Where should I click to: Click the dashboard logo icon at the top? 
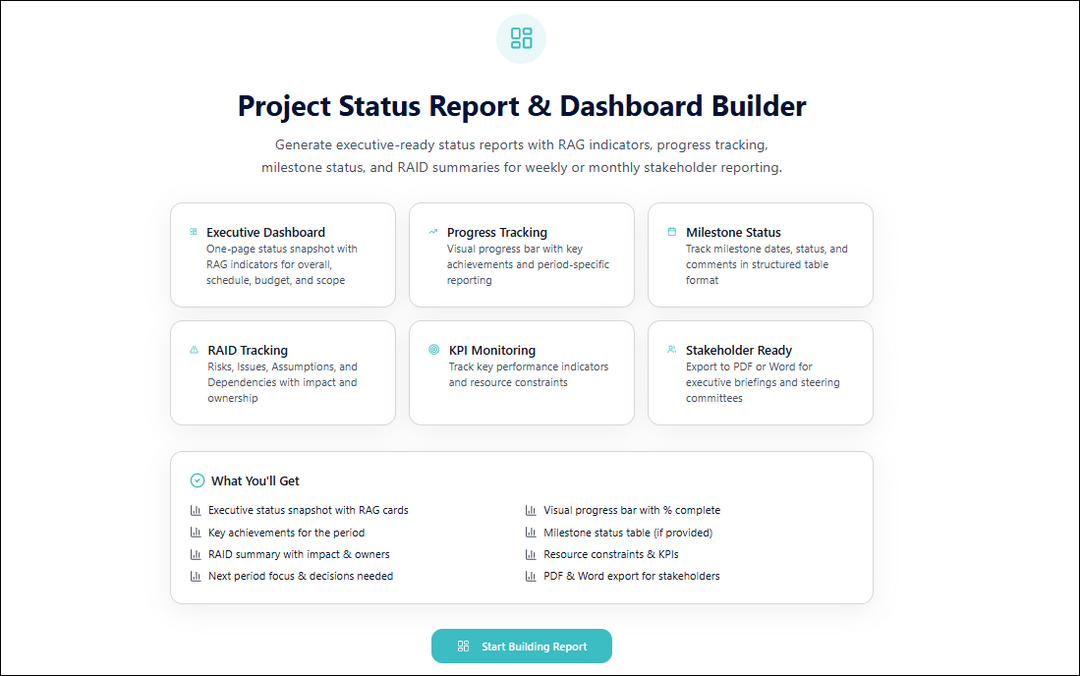[x=520, y=38]
